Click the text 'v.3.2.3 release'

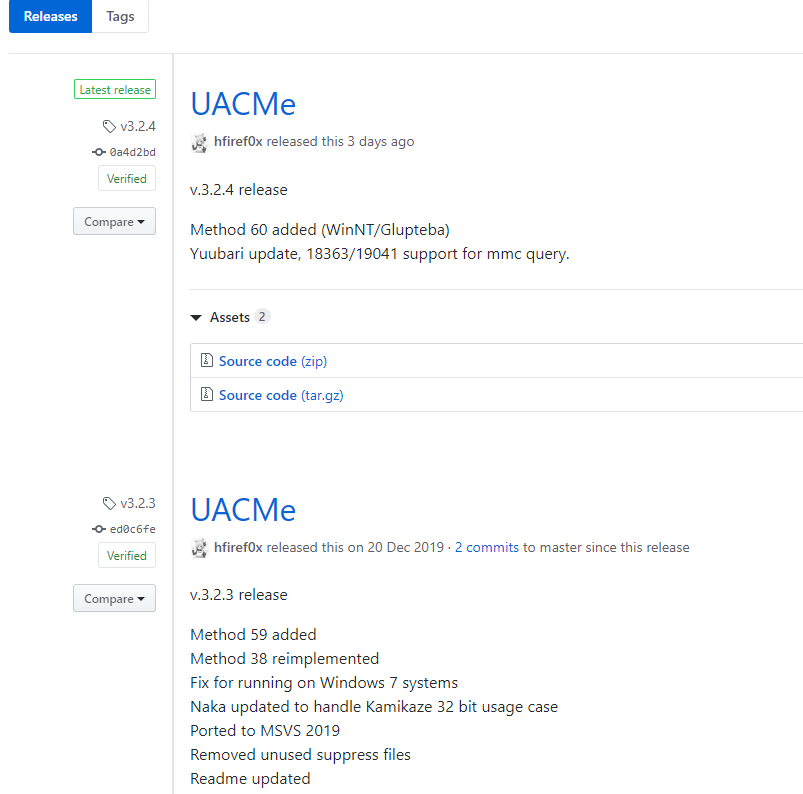click(x=239, y=595)
